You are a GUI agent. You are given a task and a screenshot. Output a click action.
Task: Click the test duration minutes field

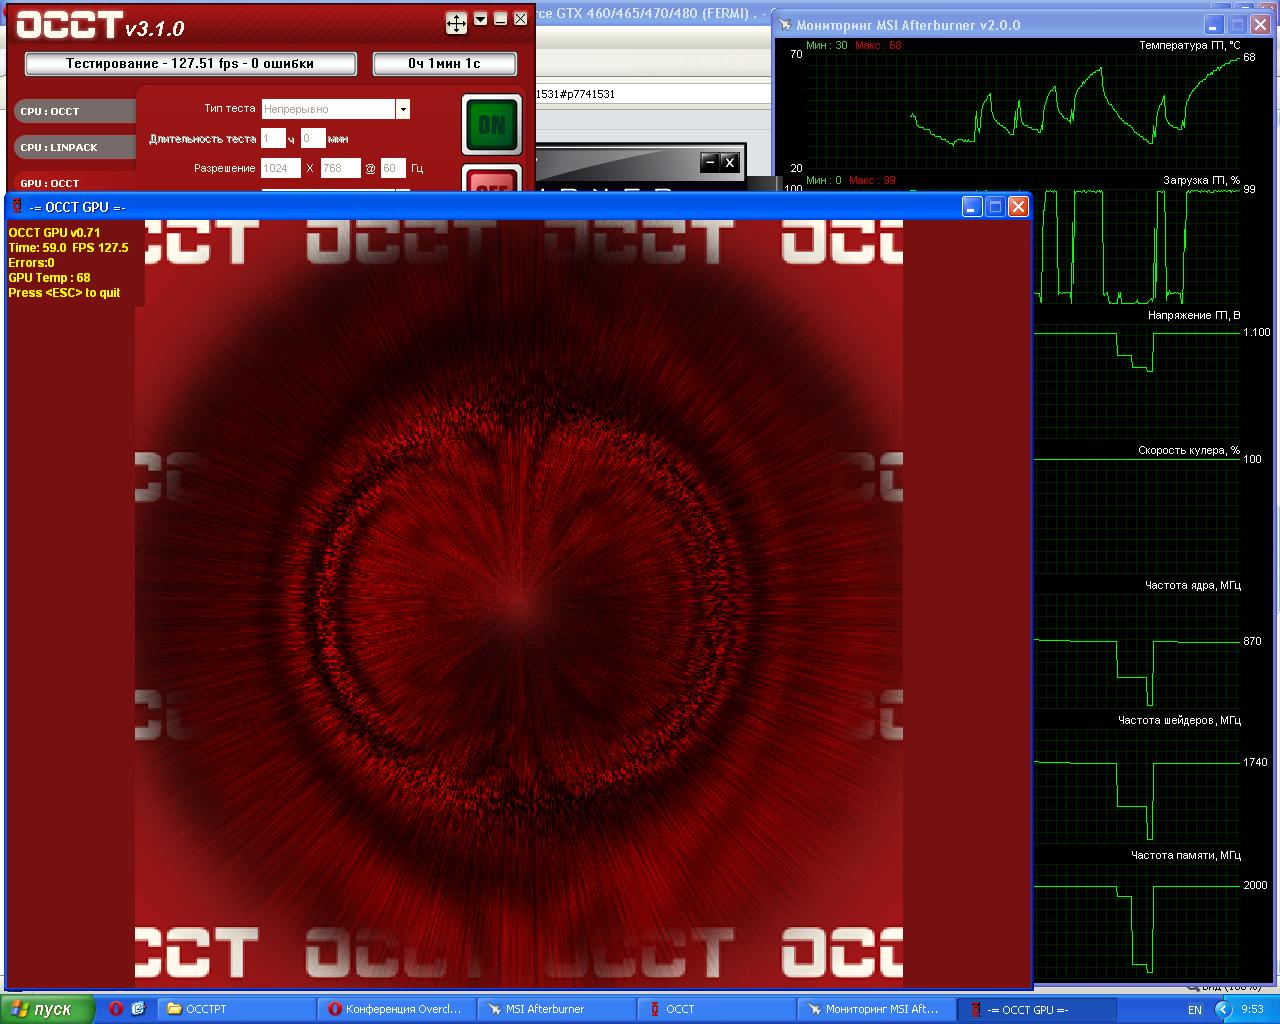(313, 139)
